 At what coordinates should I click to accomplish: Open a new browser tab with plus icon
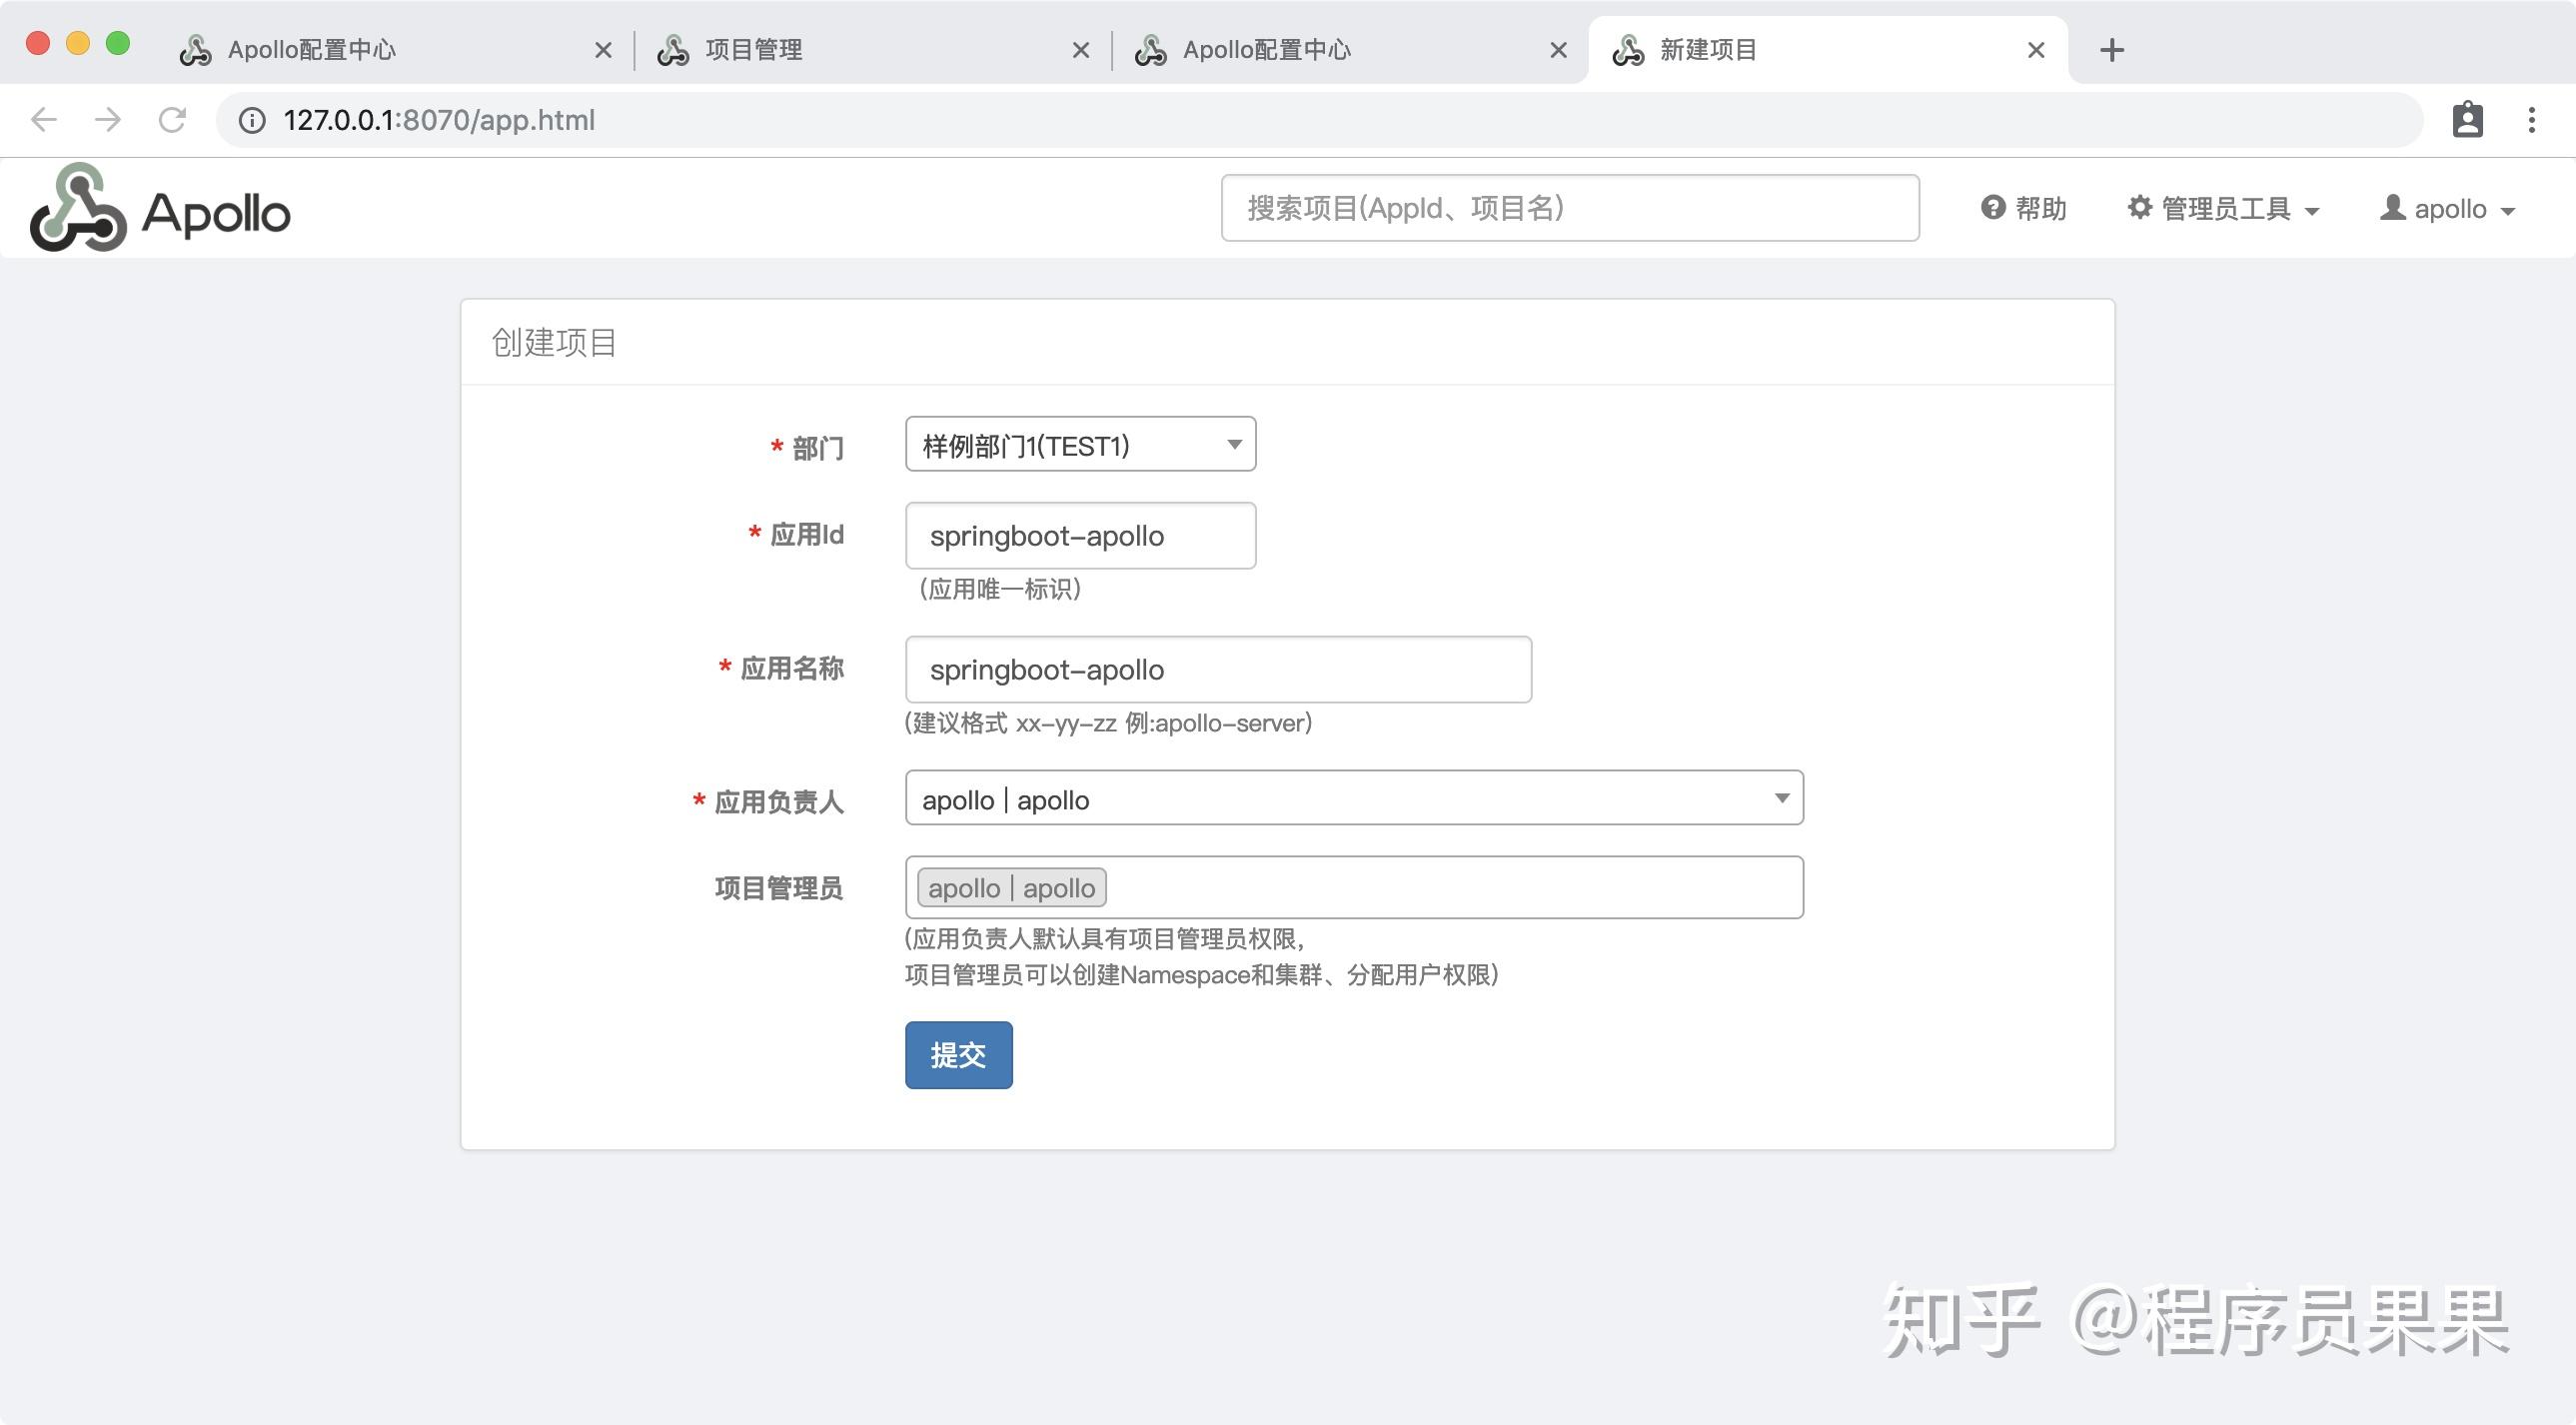pyautogui.click(x=2111, y=50)
